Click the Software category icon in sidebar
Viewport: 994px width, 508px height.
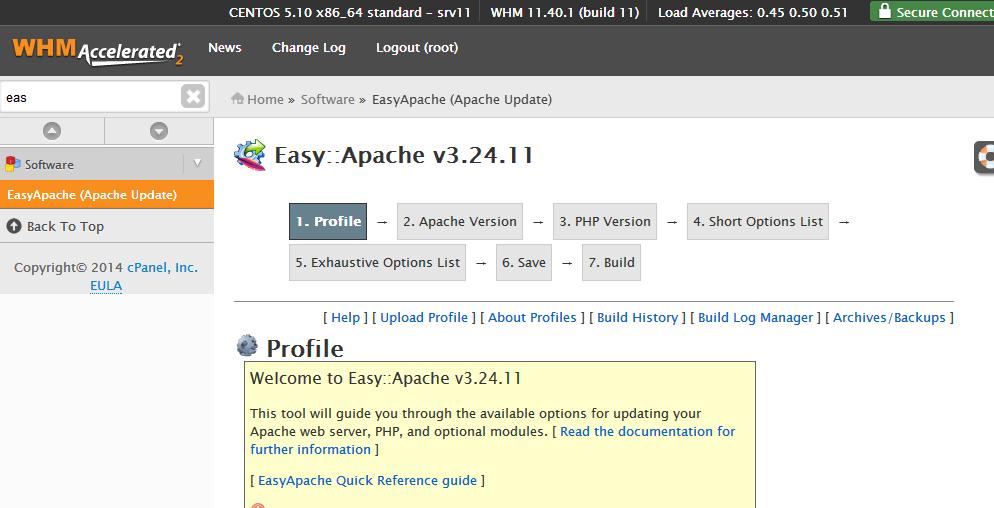[x=13, y=164]
